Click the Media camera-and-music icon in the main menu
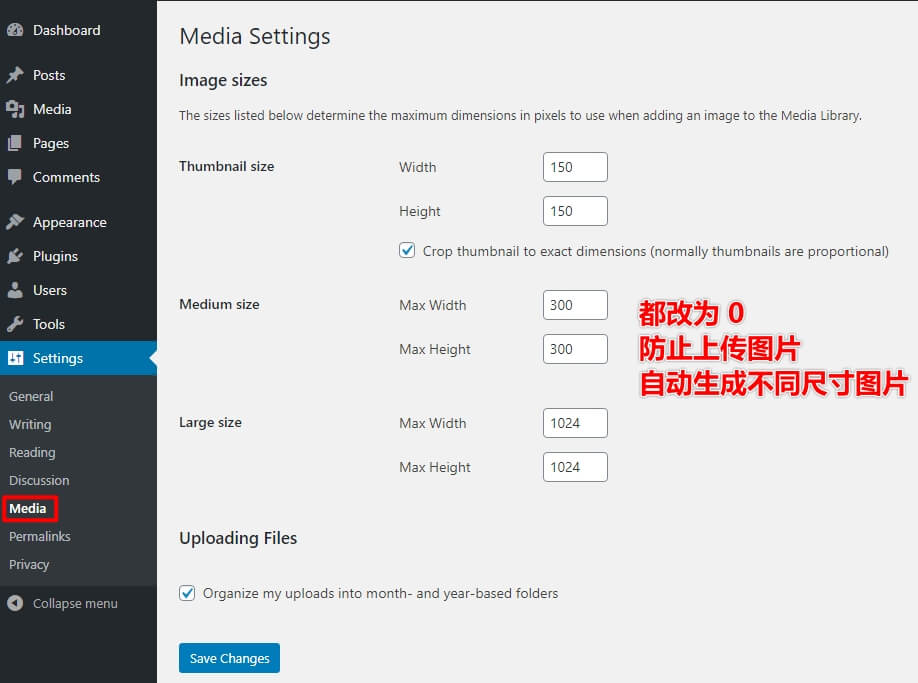This screenshot has width=918, height=683. tap(15, 109)
